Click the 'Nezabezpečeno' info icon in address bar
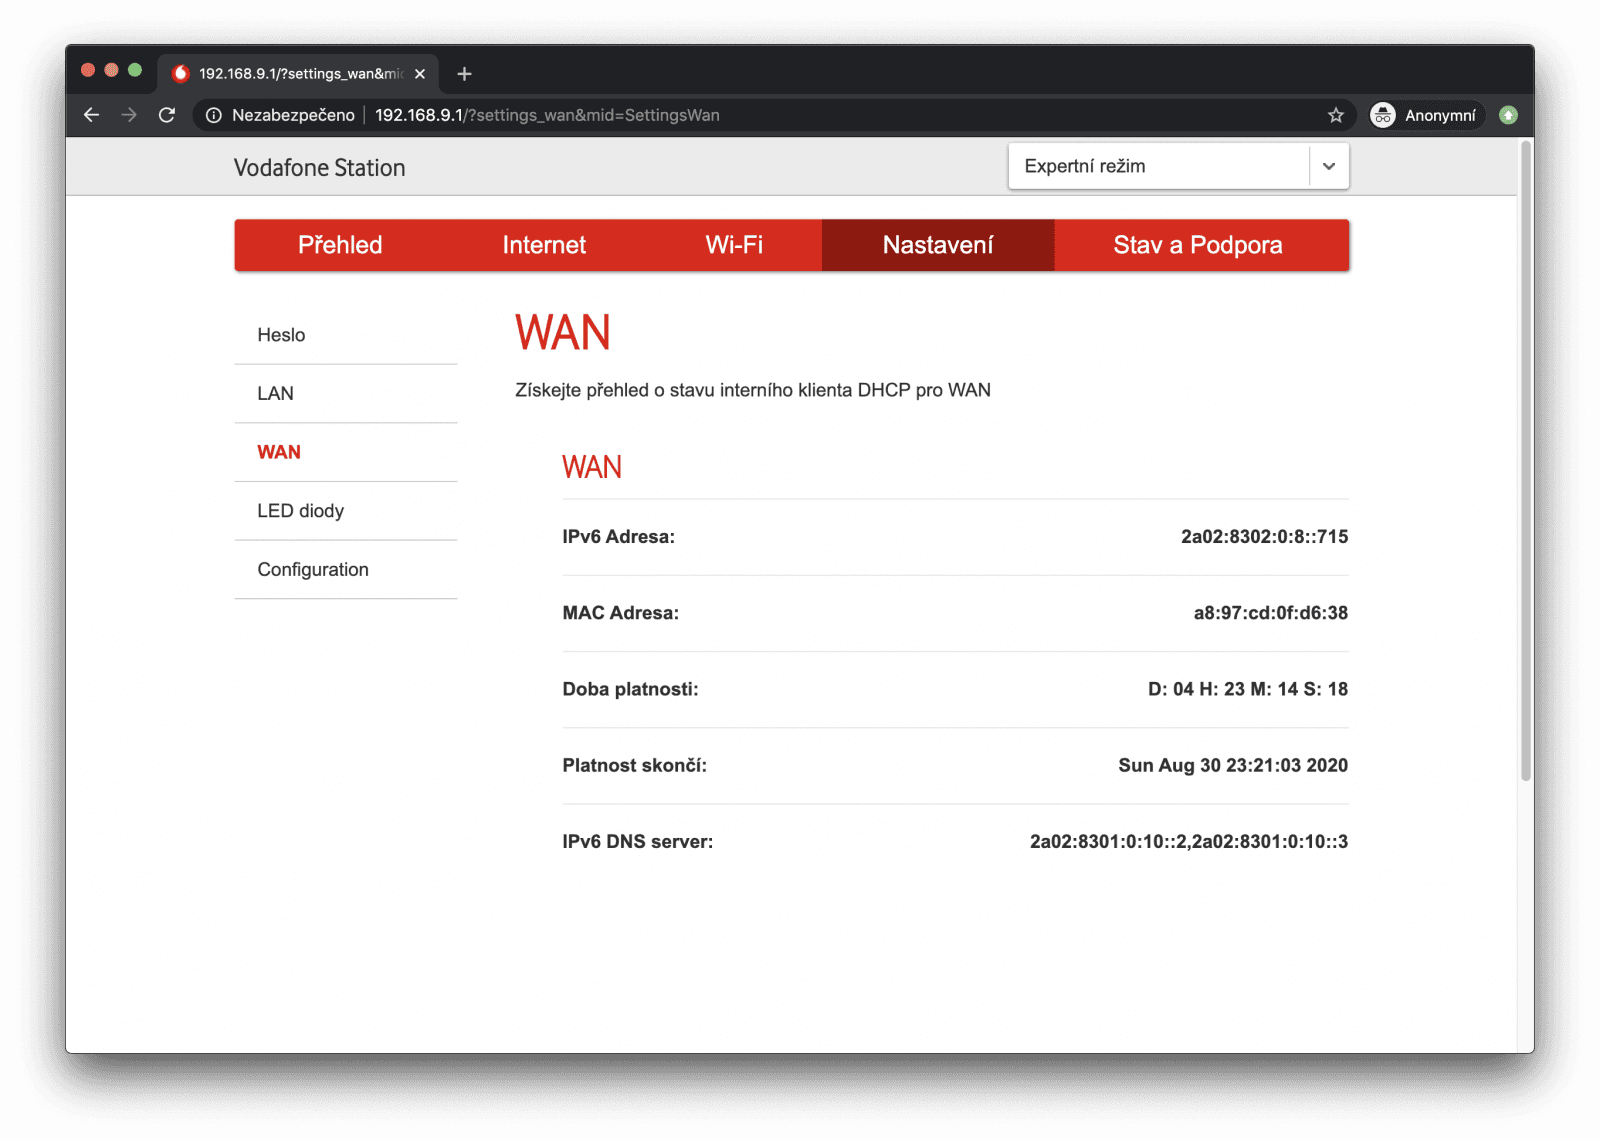 (x=213, y=115)
